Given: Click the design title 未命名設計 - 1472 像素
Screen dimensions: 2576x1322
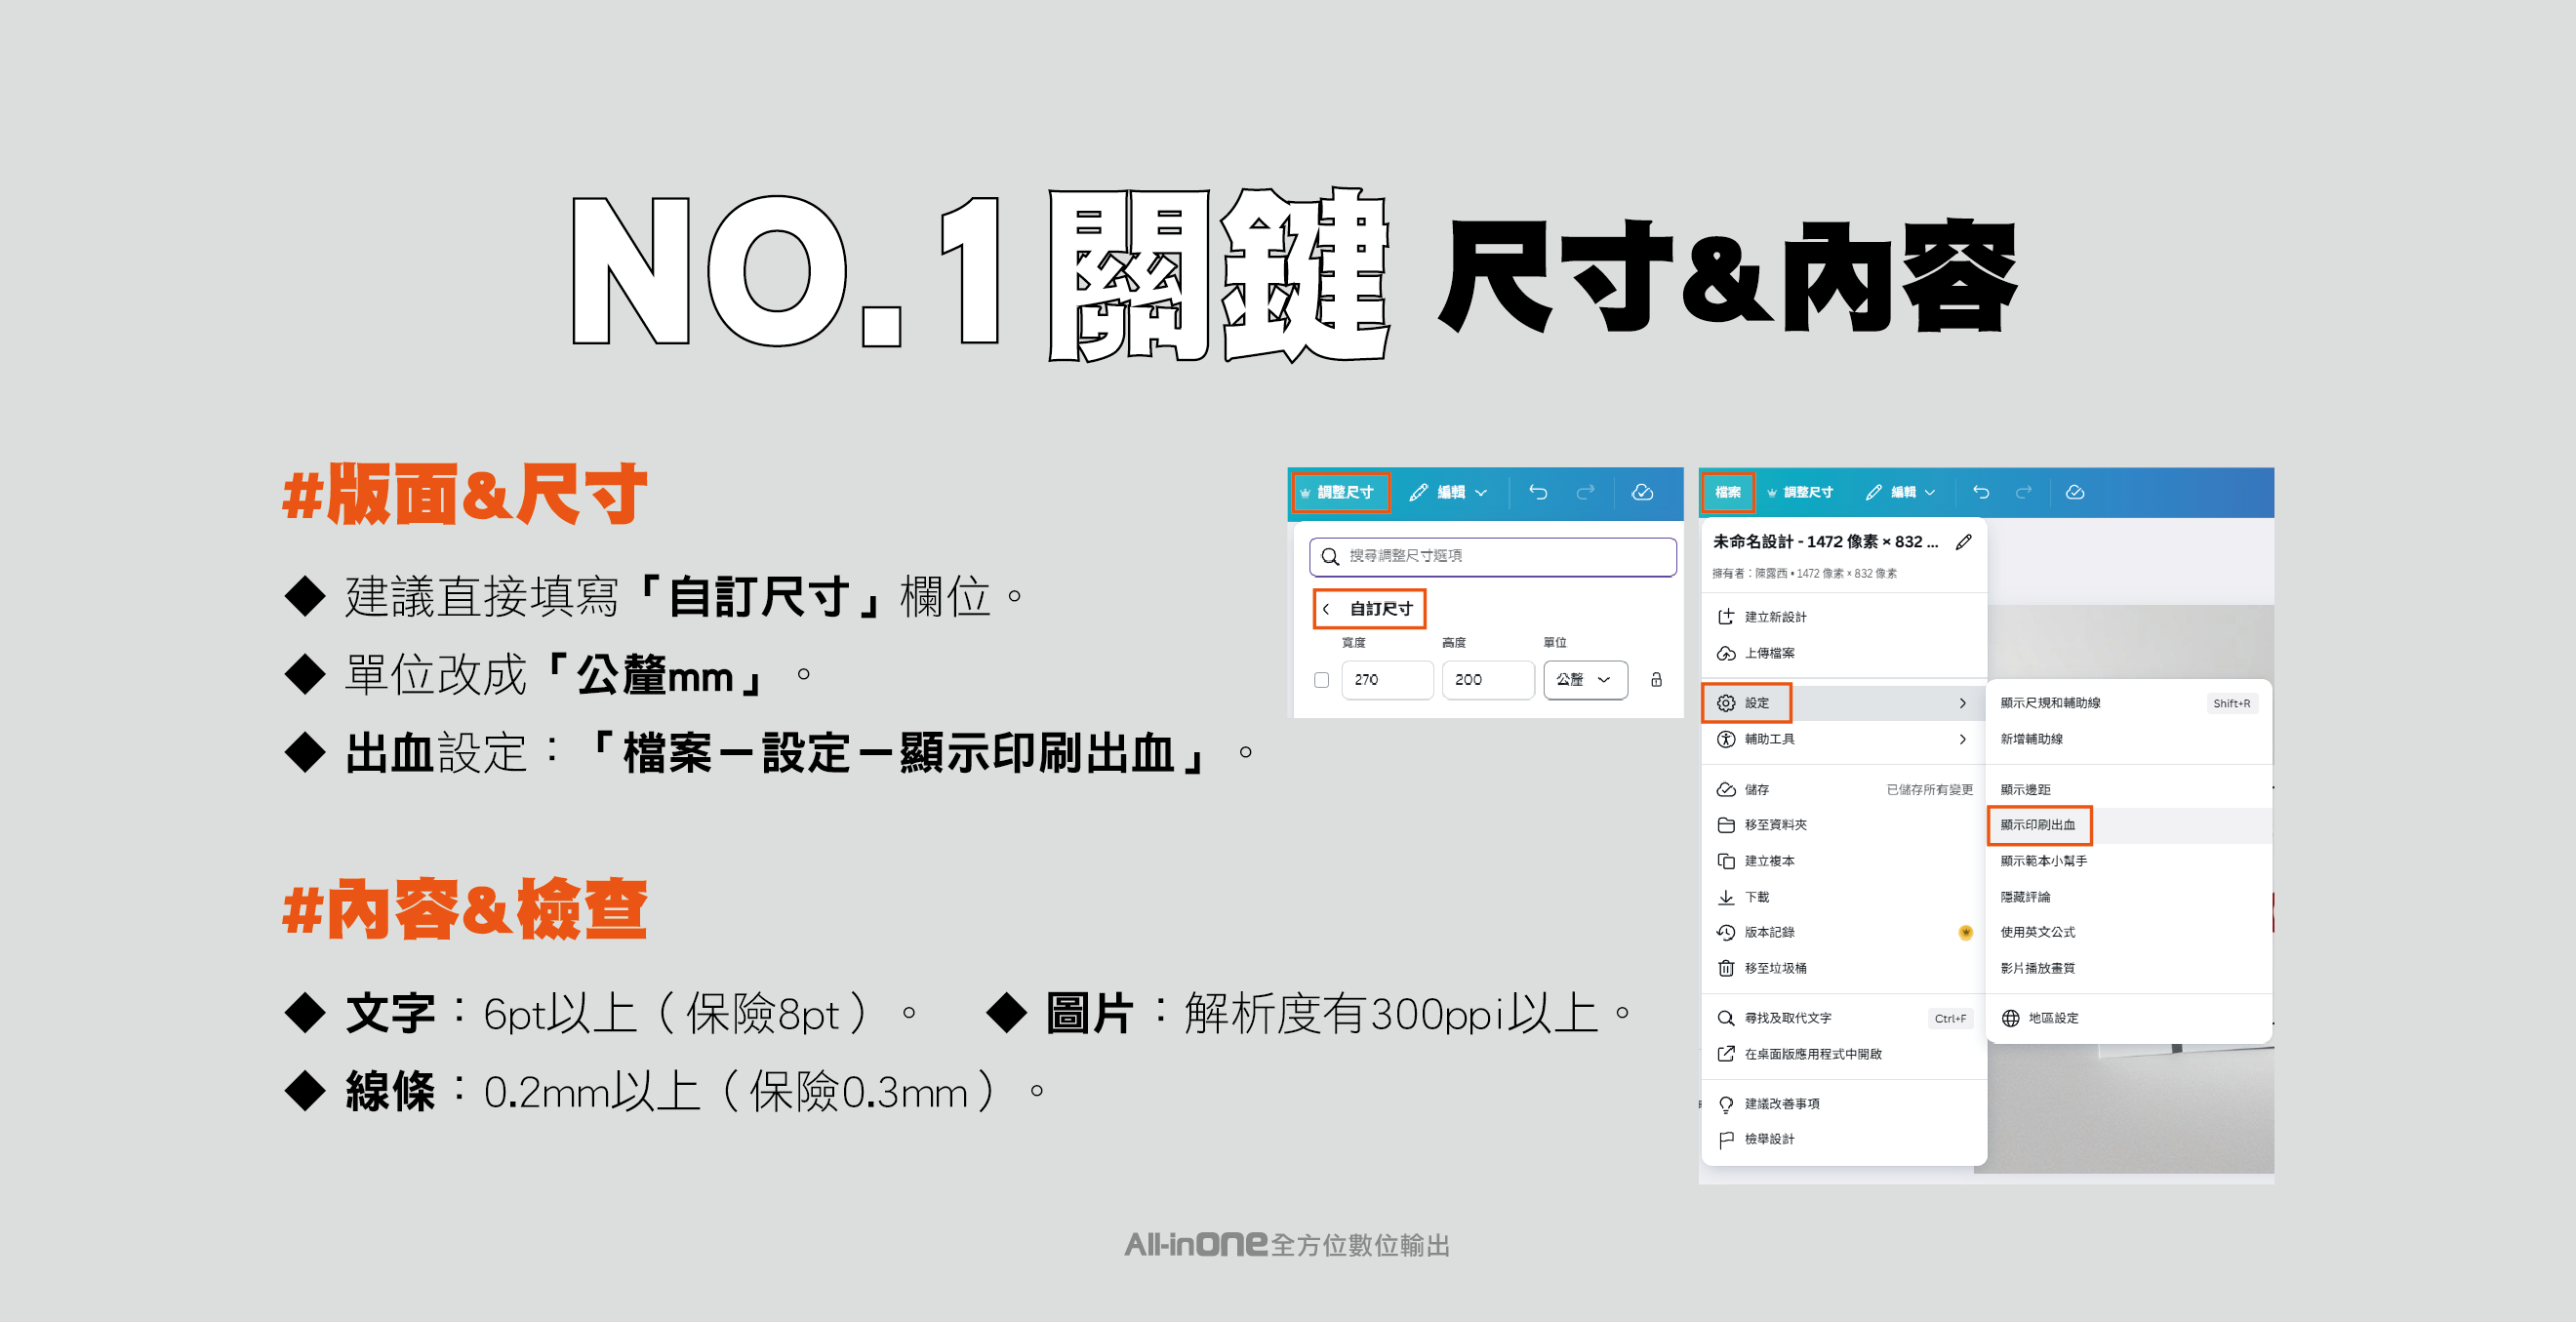Looking at the screenshot, I should tap(1825, 542).
